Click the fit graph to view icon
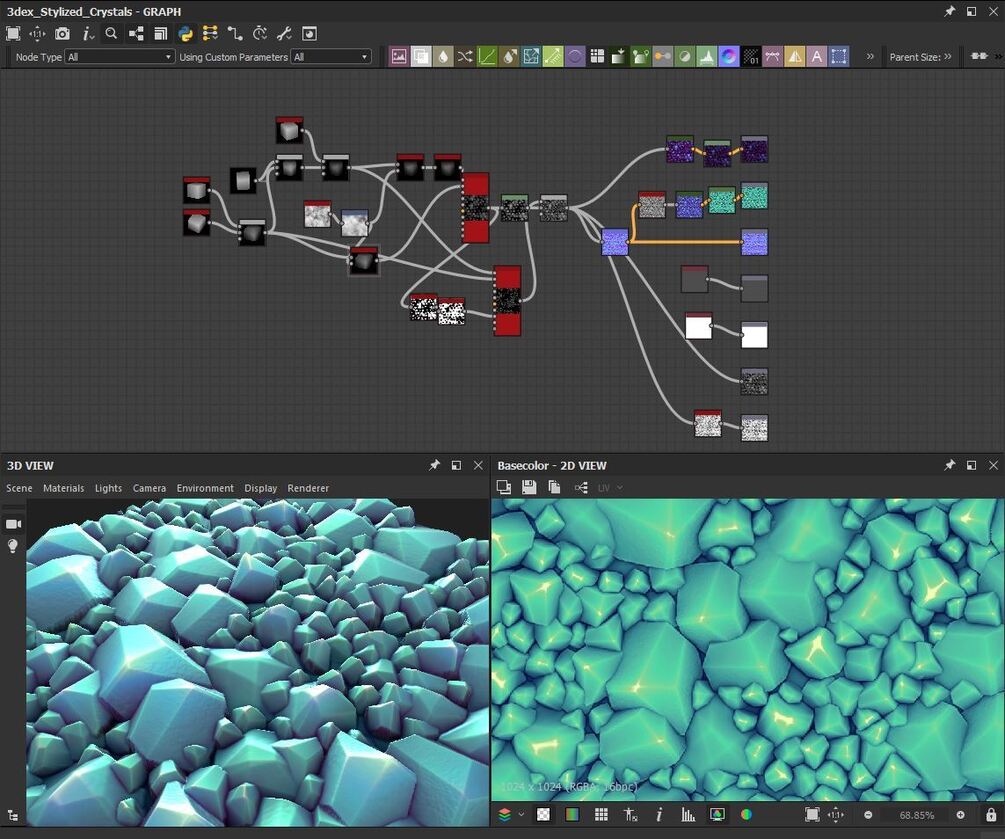The height and width of the screenshot is (839, 1005). coord(13,34)
